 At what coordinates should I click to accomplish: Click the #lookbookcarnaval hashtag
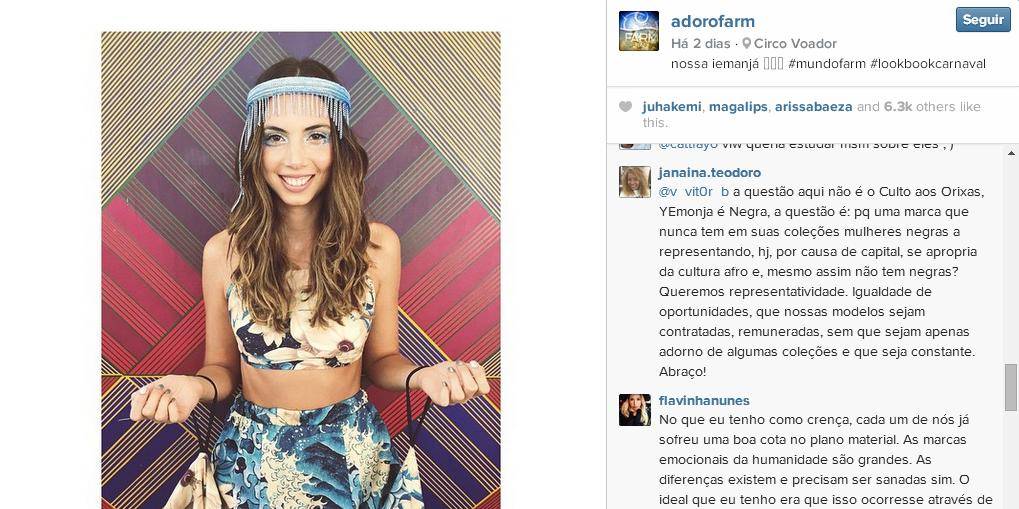pos(927,64)
